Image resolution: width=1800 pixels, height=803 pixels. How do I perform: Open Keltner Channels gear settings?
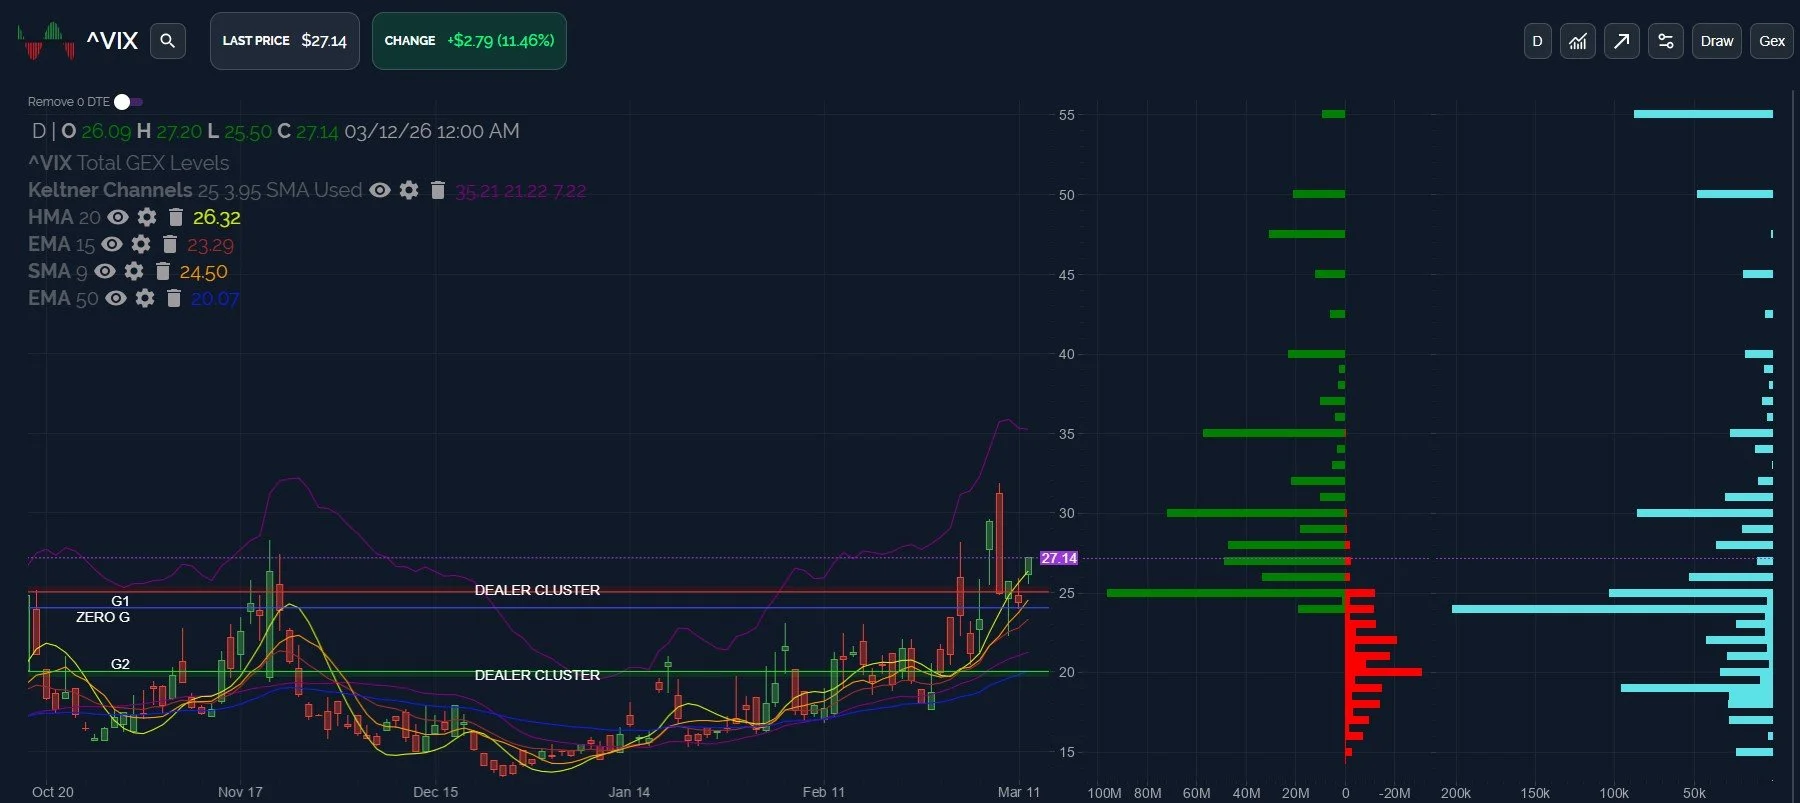pos(409,190)
